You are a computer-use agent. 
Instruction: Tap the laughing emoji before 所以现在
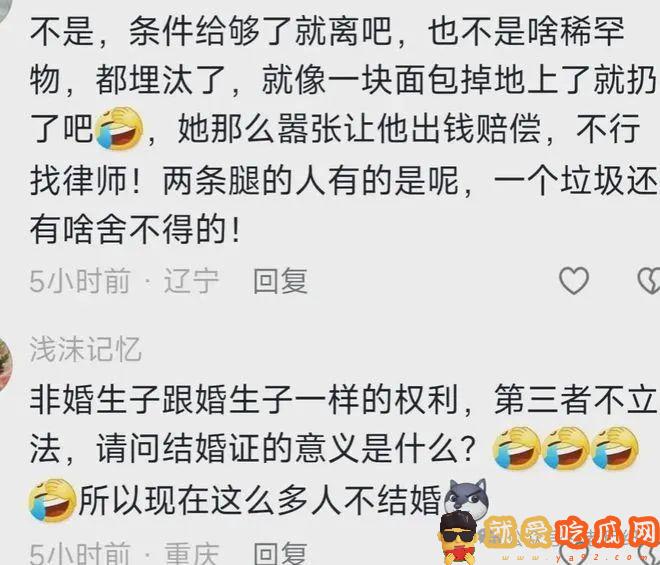pyautogui.click(x=52, y=500)
